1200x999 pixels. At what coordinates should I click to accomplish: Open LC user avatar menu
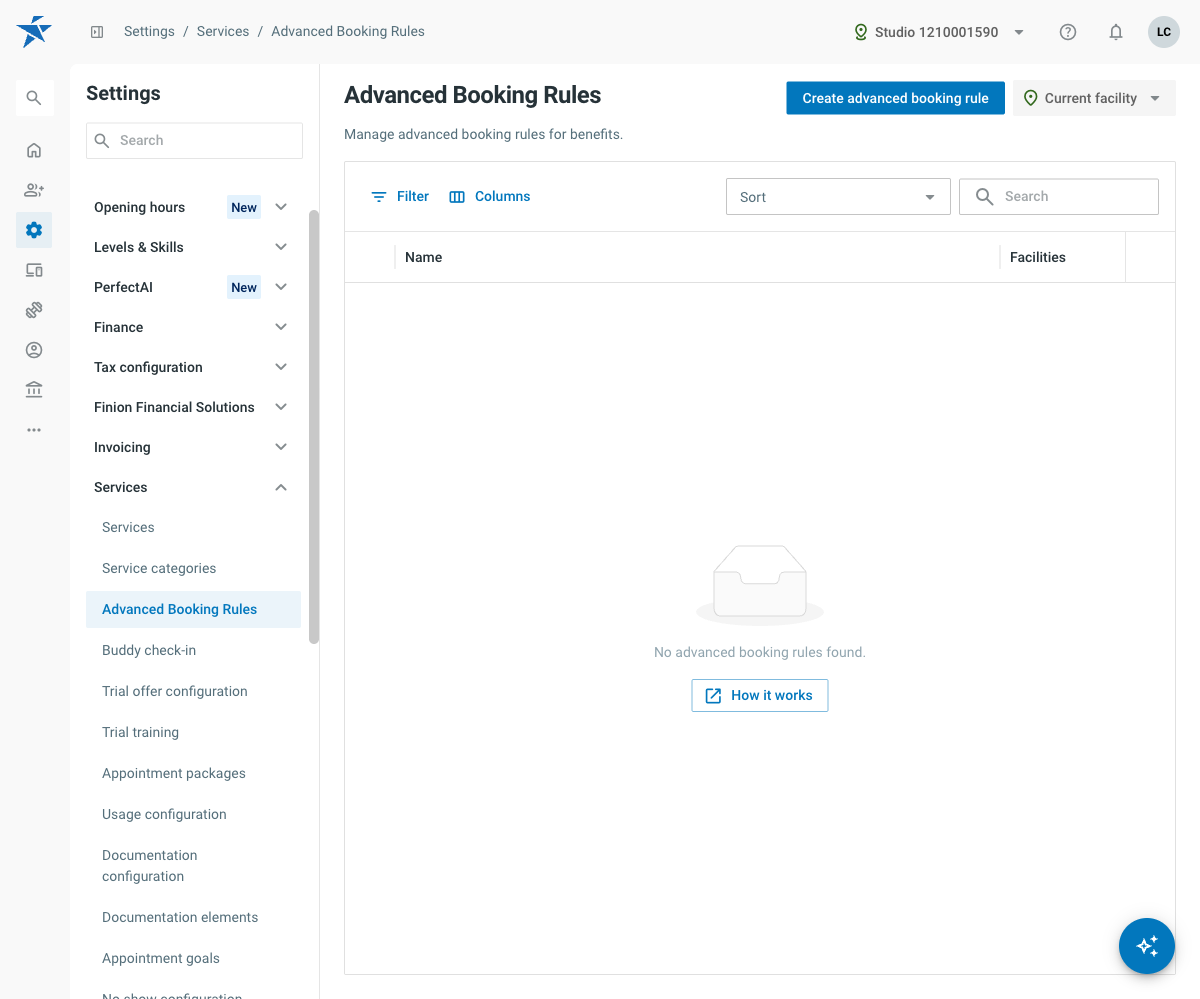pos(1164,32)
